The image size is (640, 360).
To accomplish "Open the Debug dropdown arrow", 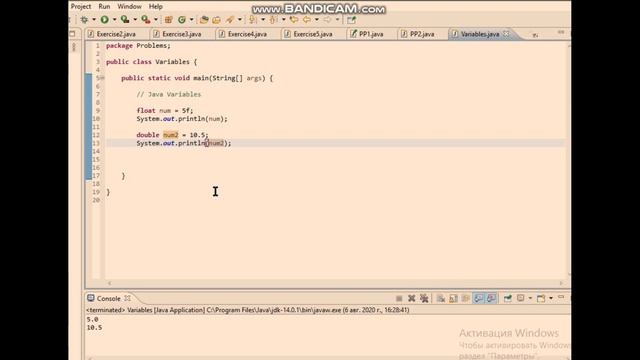I will (x=94, y=20).
